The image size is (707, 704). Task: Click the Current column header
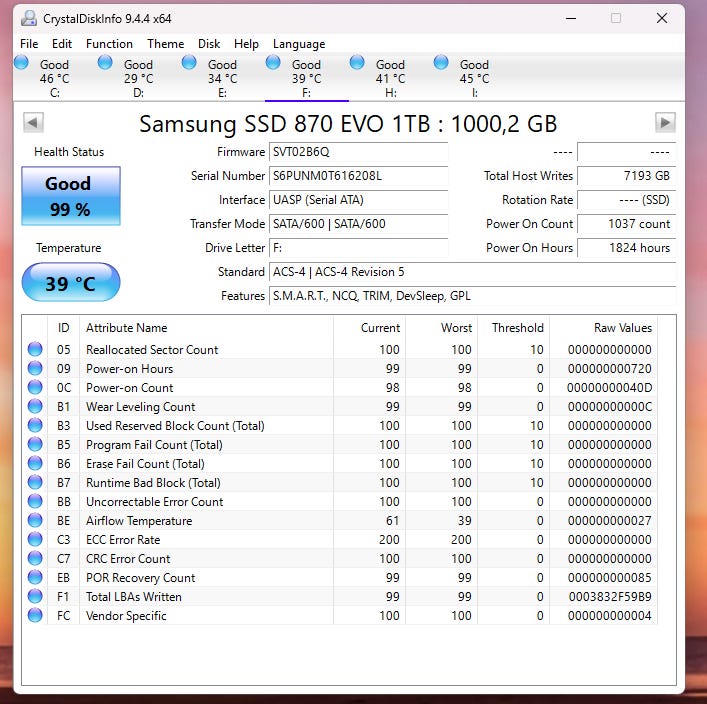point(369,328)
